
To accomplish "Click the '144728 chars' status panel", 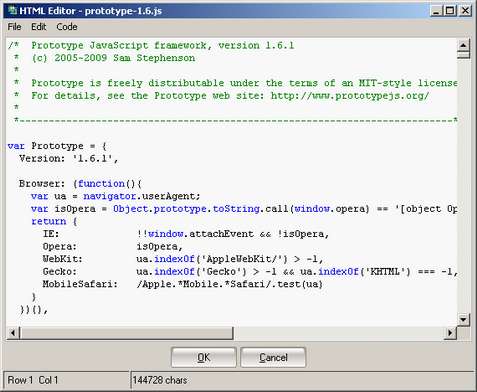I will (302, 380).
